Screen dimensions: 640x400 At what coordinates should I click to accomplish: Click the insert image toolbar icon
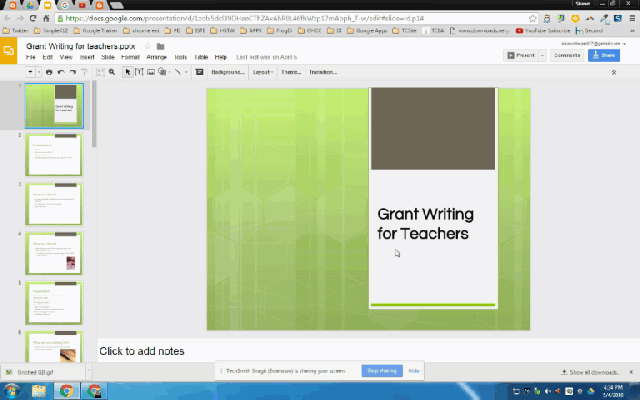point(150,72)
